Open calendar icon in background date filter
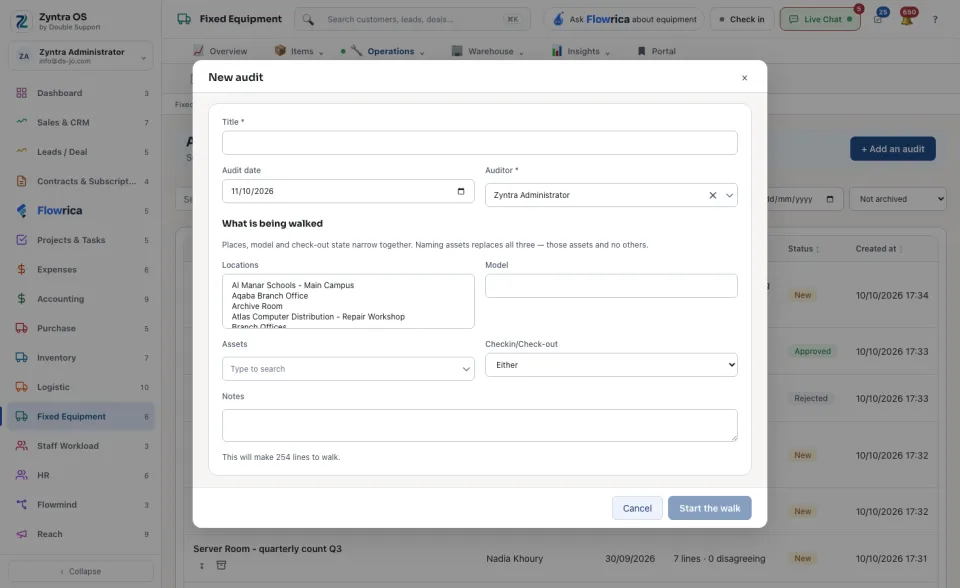960x588 pixels. [830, 199]
